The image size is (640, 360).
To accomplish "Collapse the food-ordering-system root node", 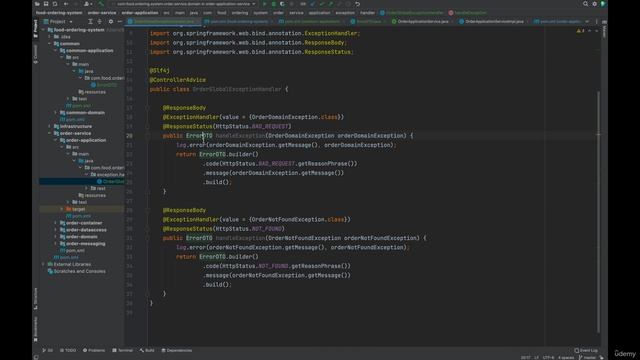I will 43,30.
